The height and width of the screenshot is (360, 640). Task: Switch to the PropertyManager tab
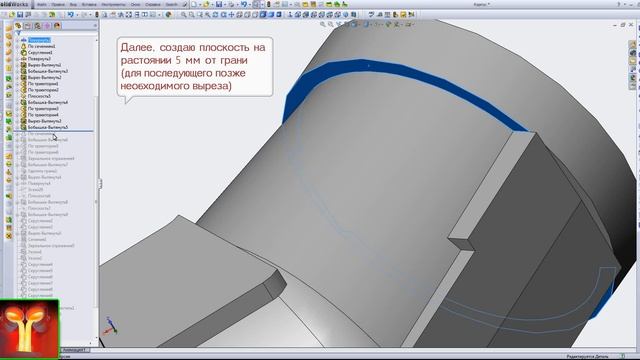(x=27, y=26)
